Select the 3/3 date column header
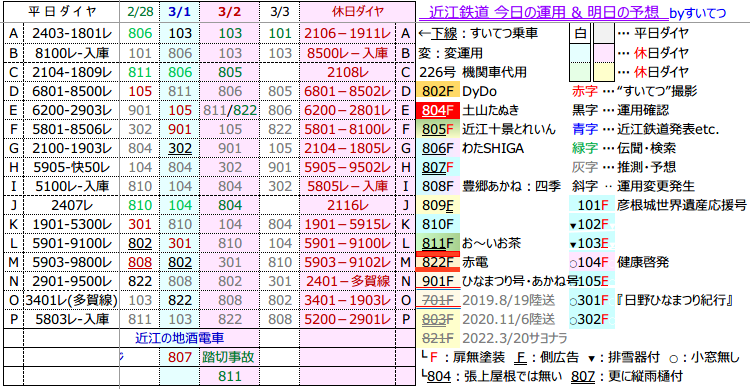The image size is (750, 389). coord(280,12)
